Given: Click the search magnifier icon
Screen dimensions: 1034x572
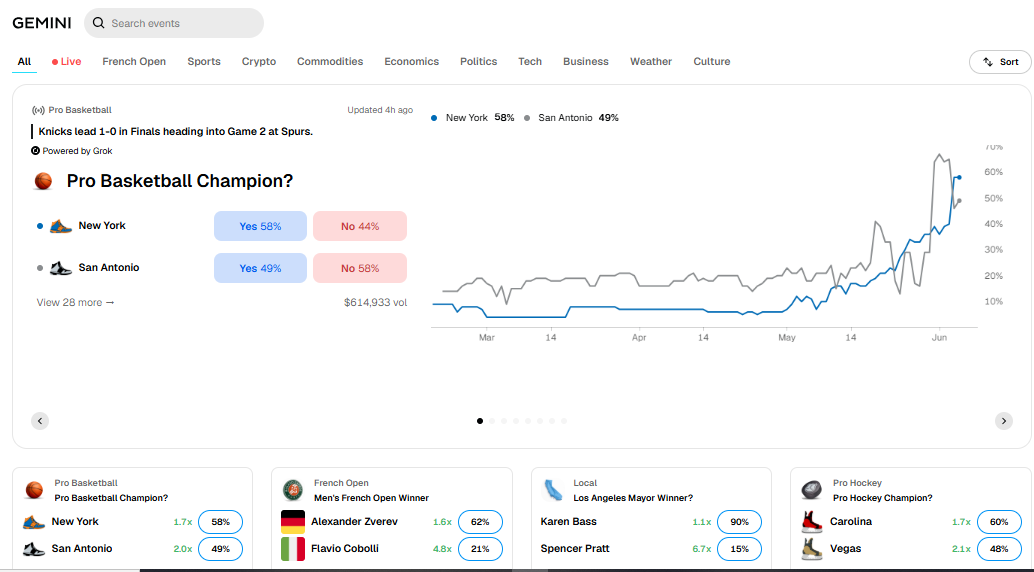Looking at the screenshot, I should click(x=98, y=23).
